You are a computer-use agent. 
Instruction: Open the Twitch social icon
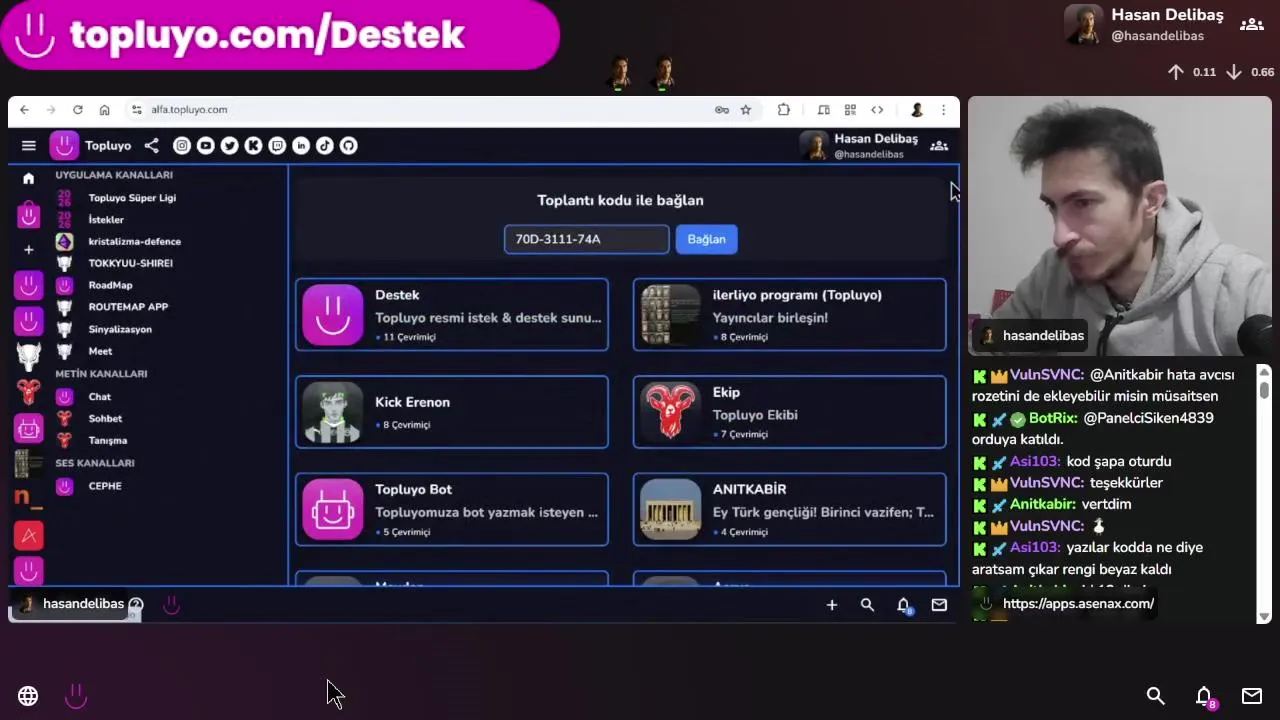coord(277,146)
